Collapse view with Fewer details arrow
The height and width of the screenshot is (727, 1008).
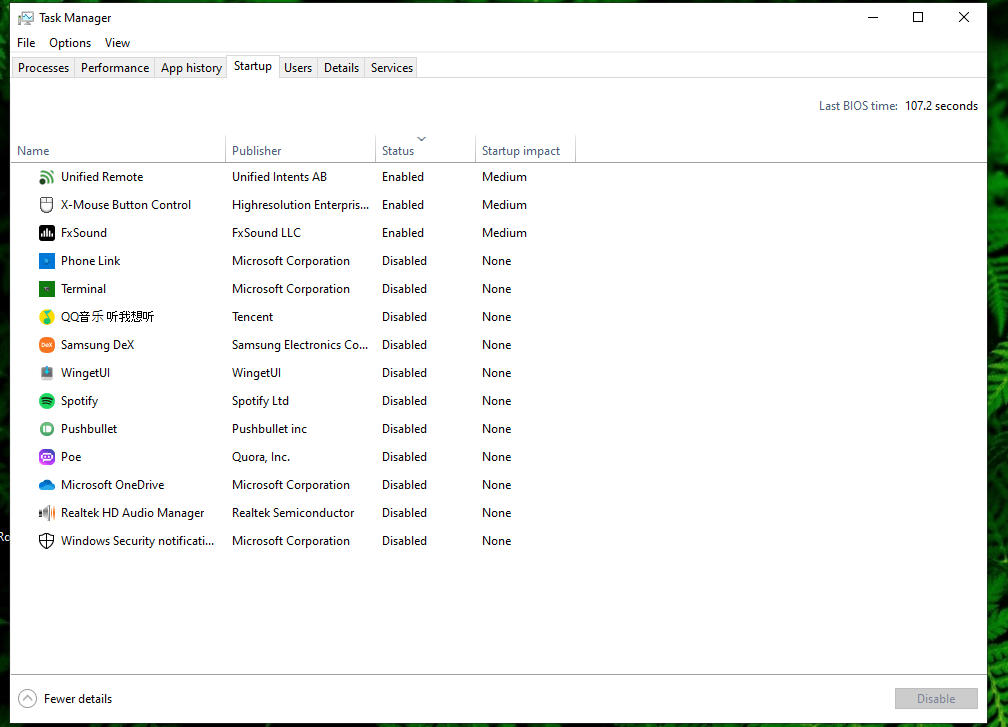[x=28, y=699]
